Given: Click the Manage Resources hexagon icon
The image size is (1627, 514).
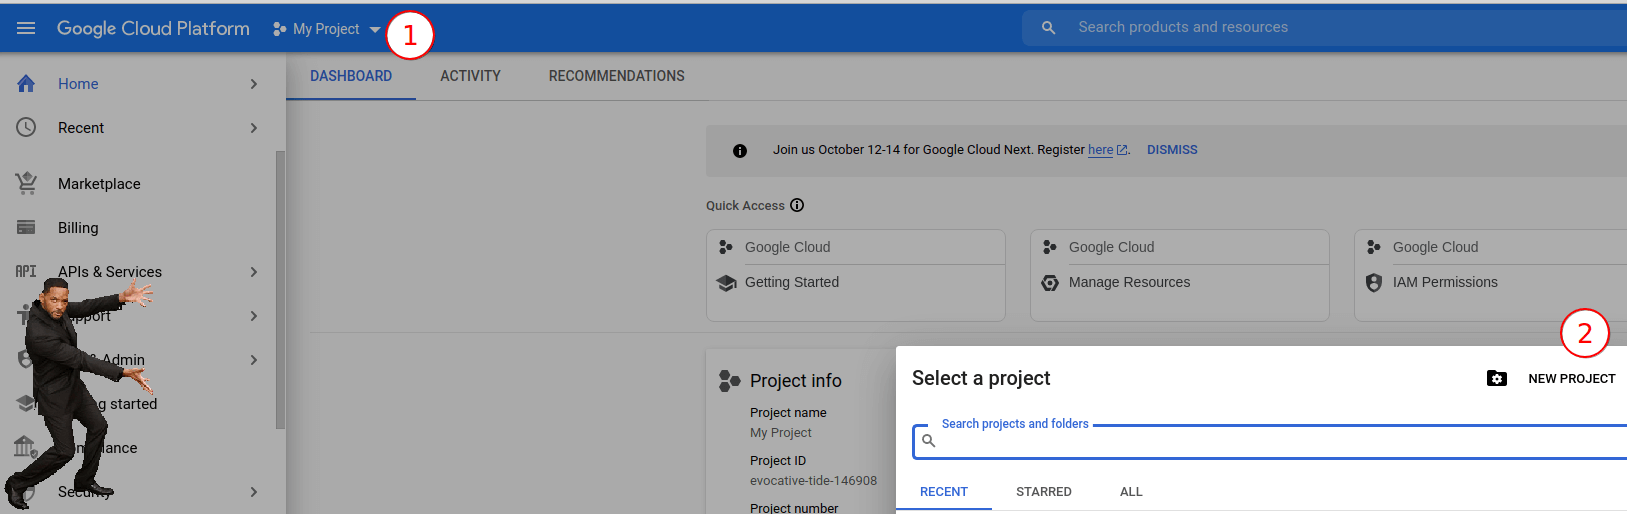Looking at the screenshot, I should coord(1050,283).
